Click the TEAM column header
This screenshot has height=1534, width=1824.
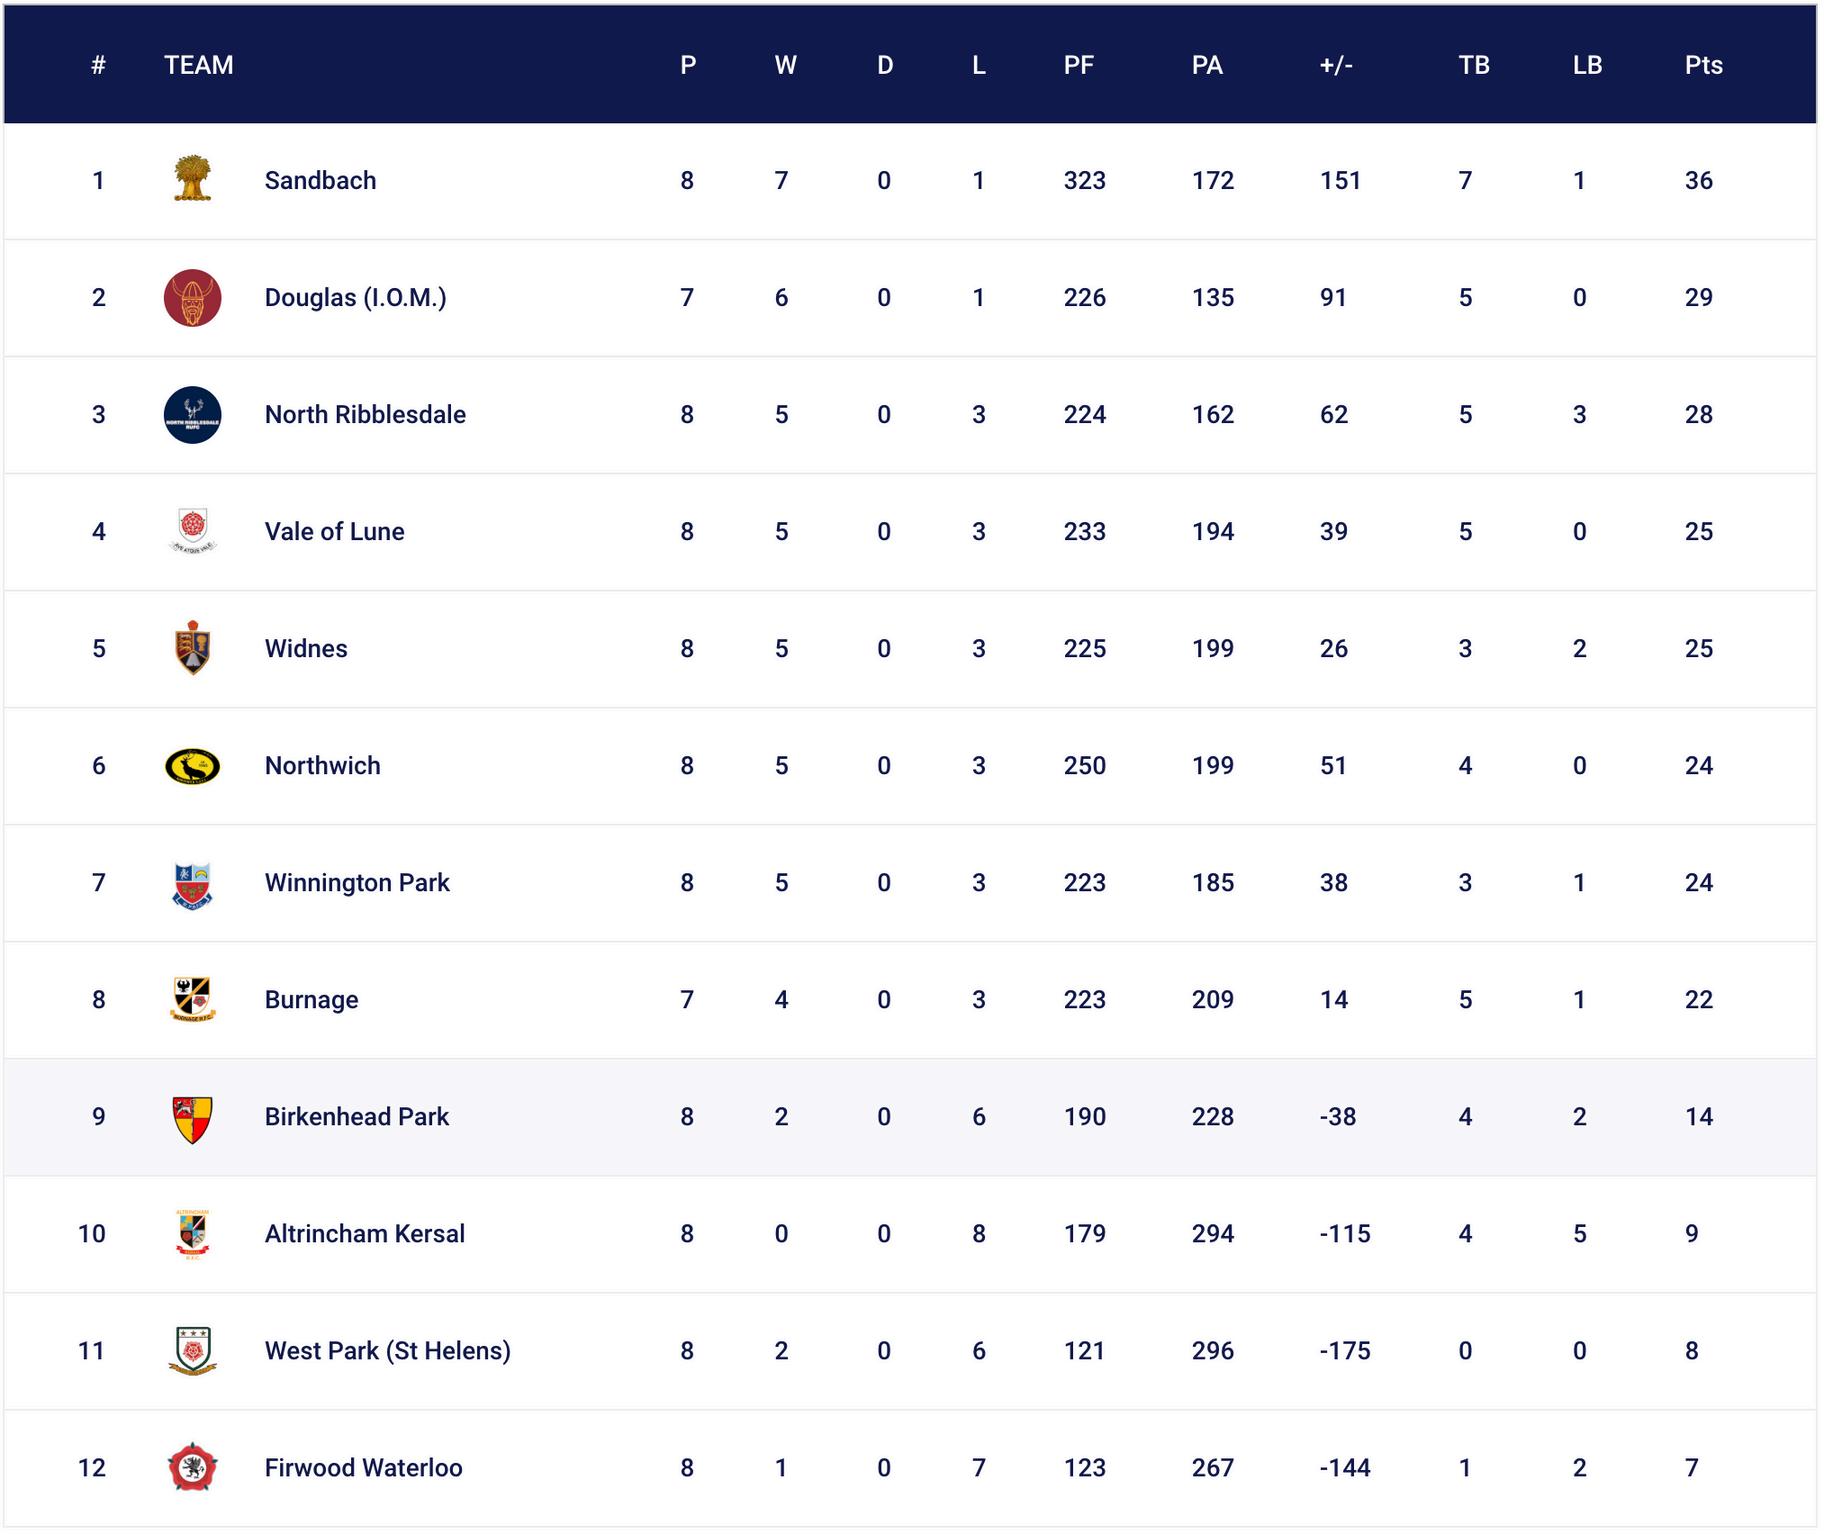(x=198, y=65)
